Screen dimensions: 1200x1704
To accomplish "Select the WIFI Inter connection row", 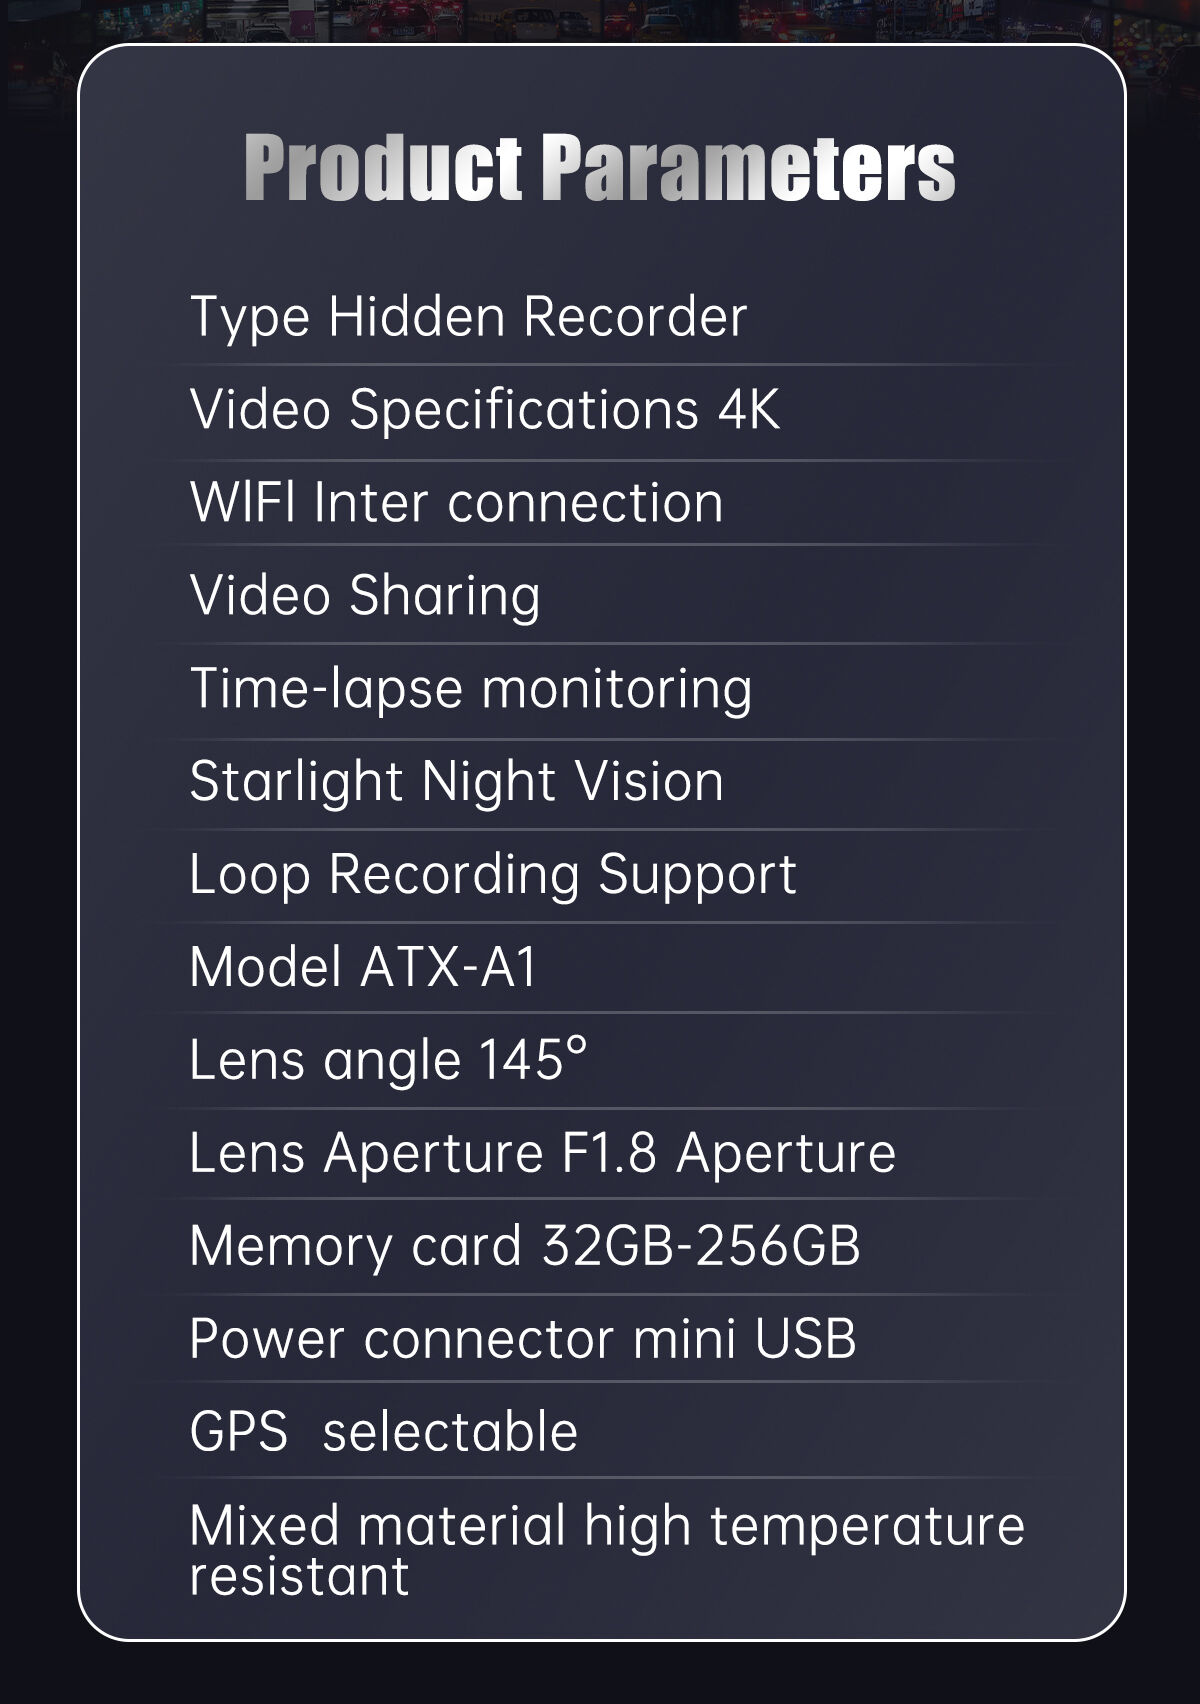I will point(456,502).
